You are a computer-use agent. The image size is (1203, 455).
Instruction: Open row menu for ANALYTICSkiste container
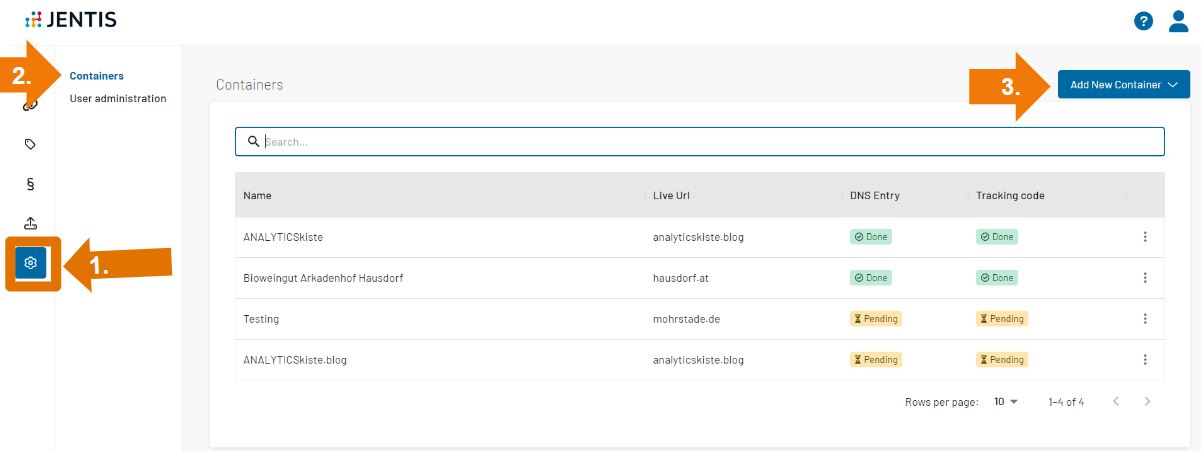(1145, 237)
